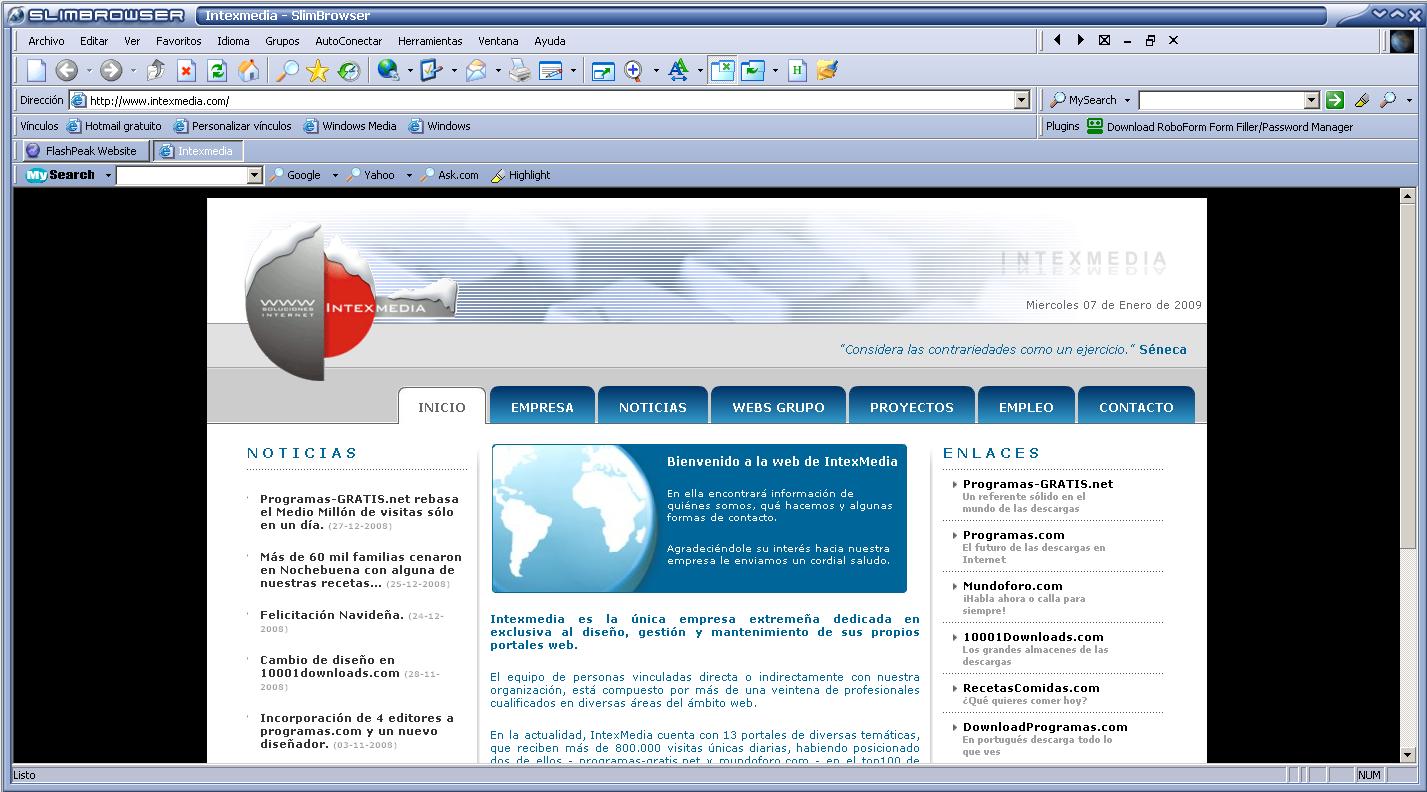Image resolution: width=1427 pixels, height=792 pixels.
Task: Click the window filter green arrow icon
Action: 753,70
